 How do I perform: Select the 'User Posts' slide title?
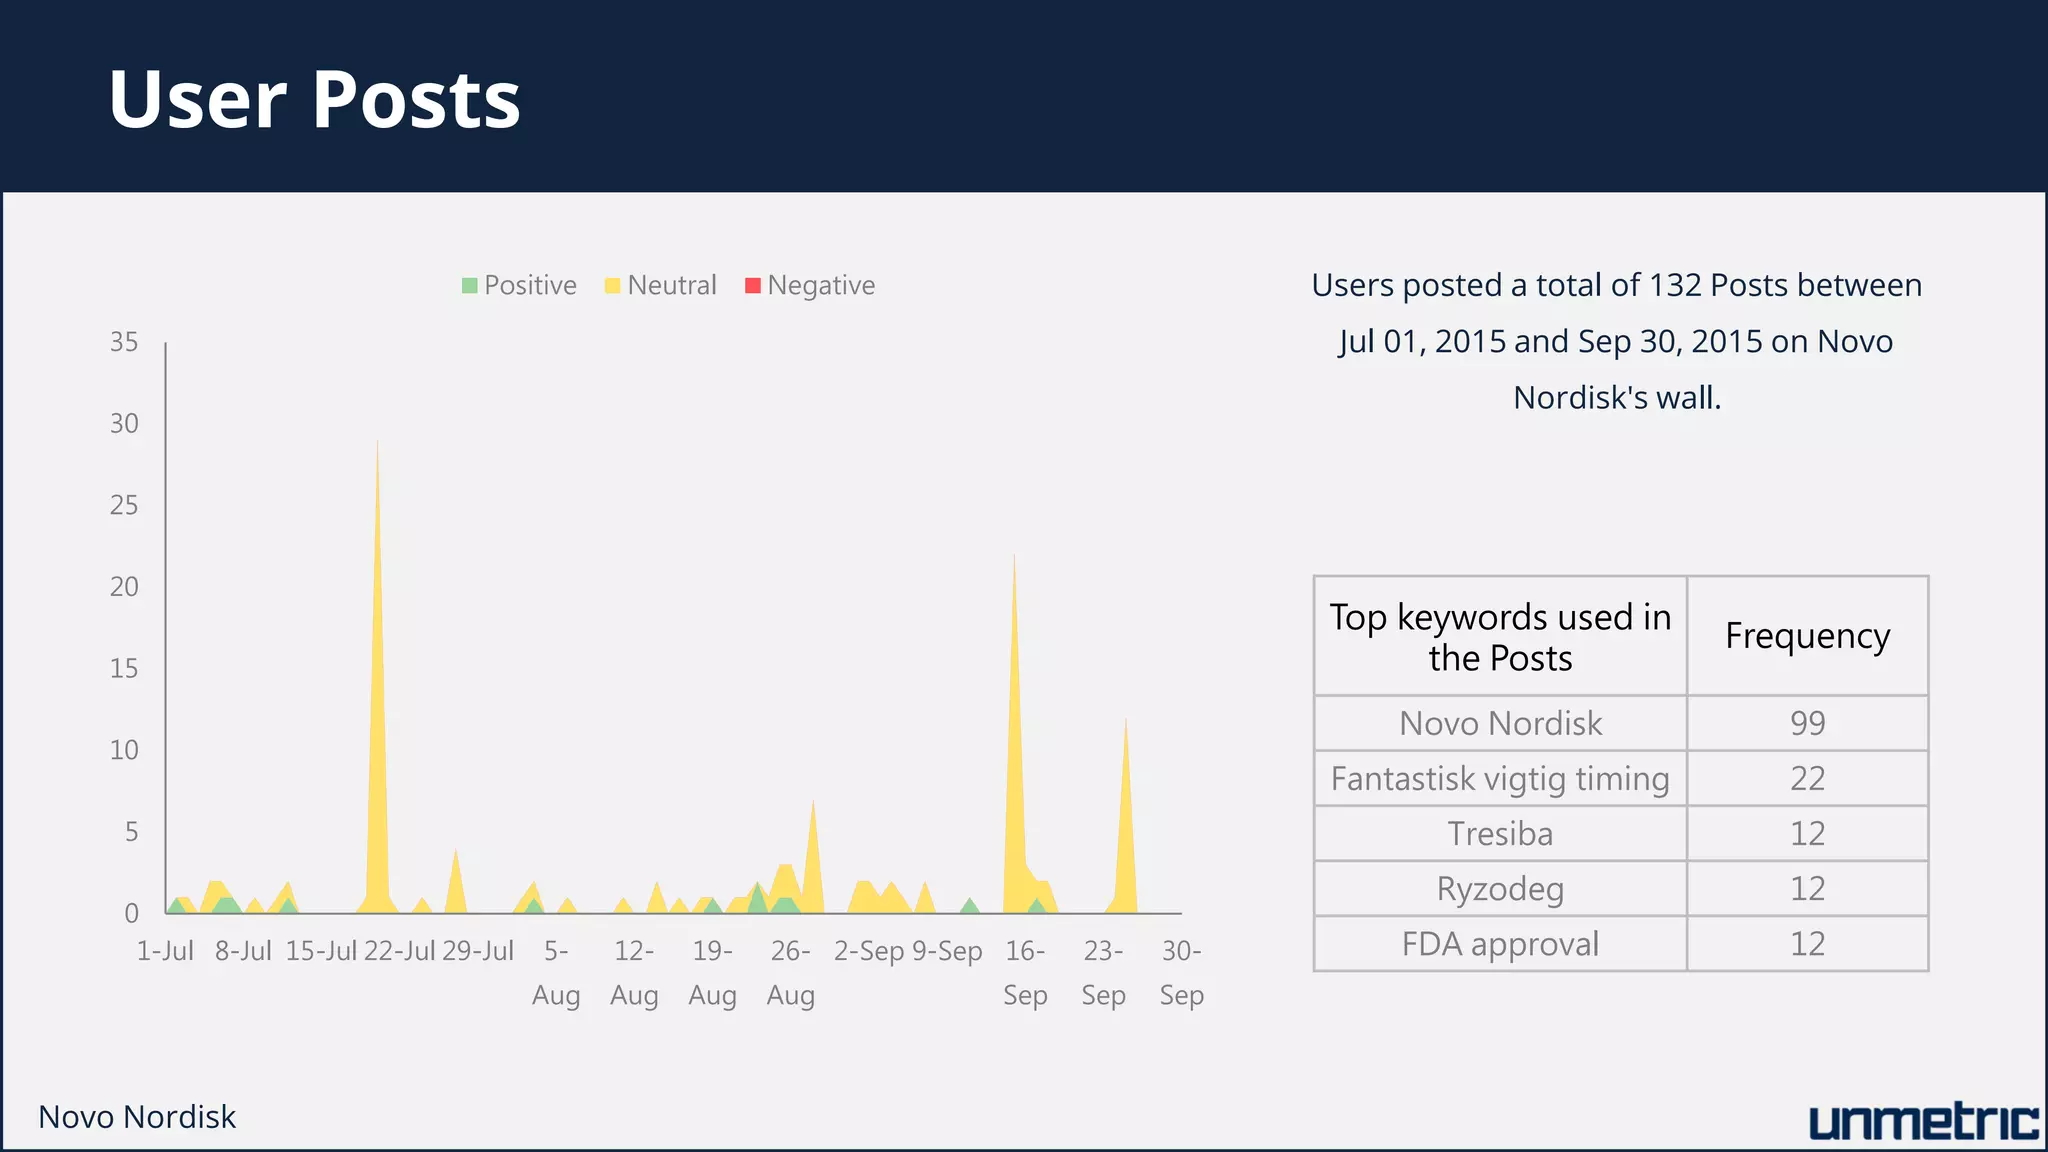(x=315, y=99)
